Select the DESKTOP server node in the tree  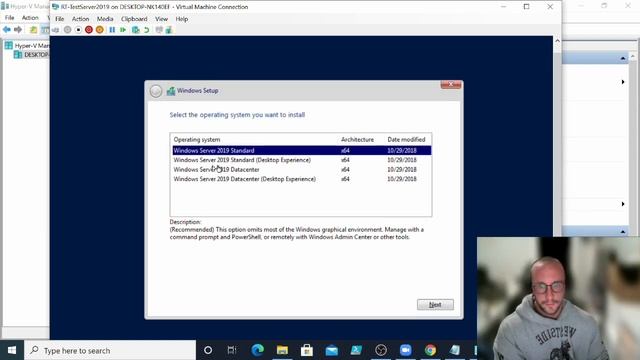[32, 55]
